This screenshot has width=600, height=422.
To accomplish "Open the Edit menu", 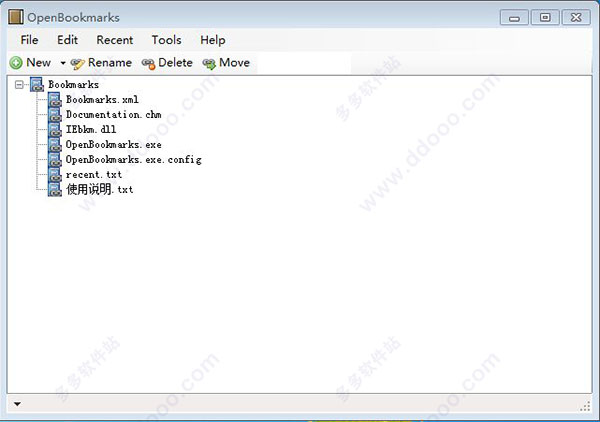I will tap(67, 40).
